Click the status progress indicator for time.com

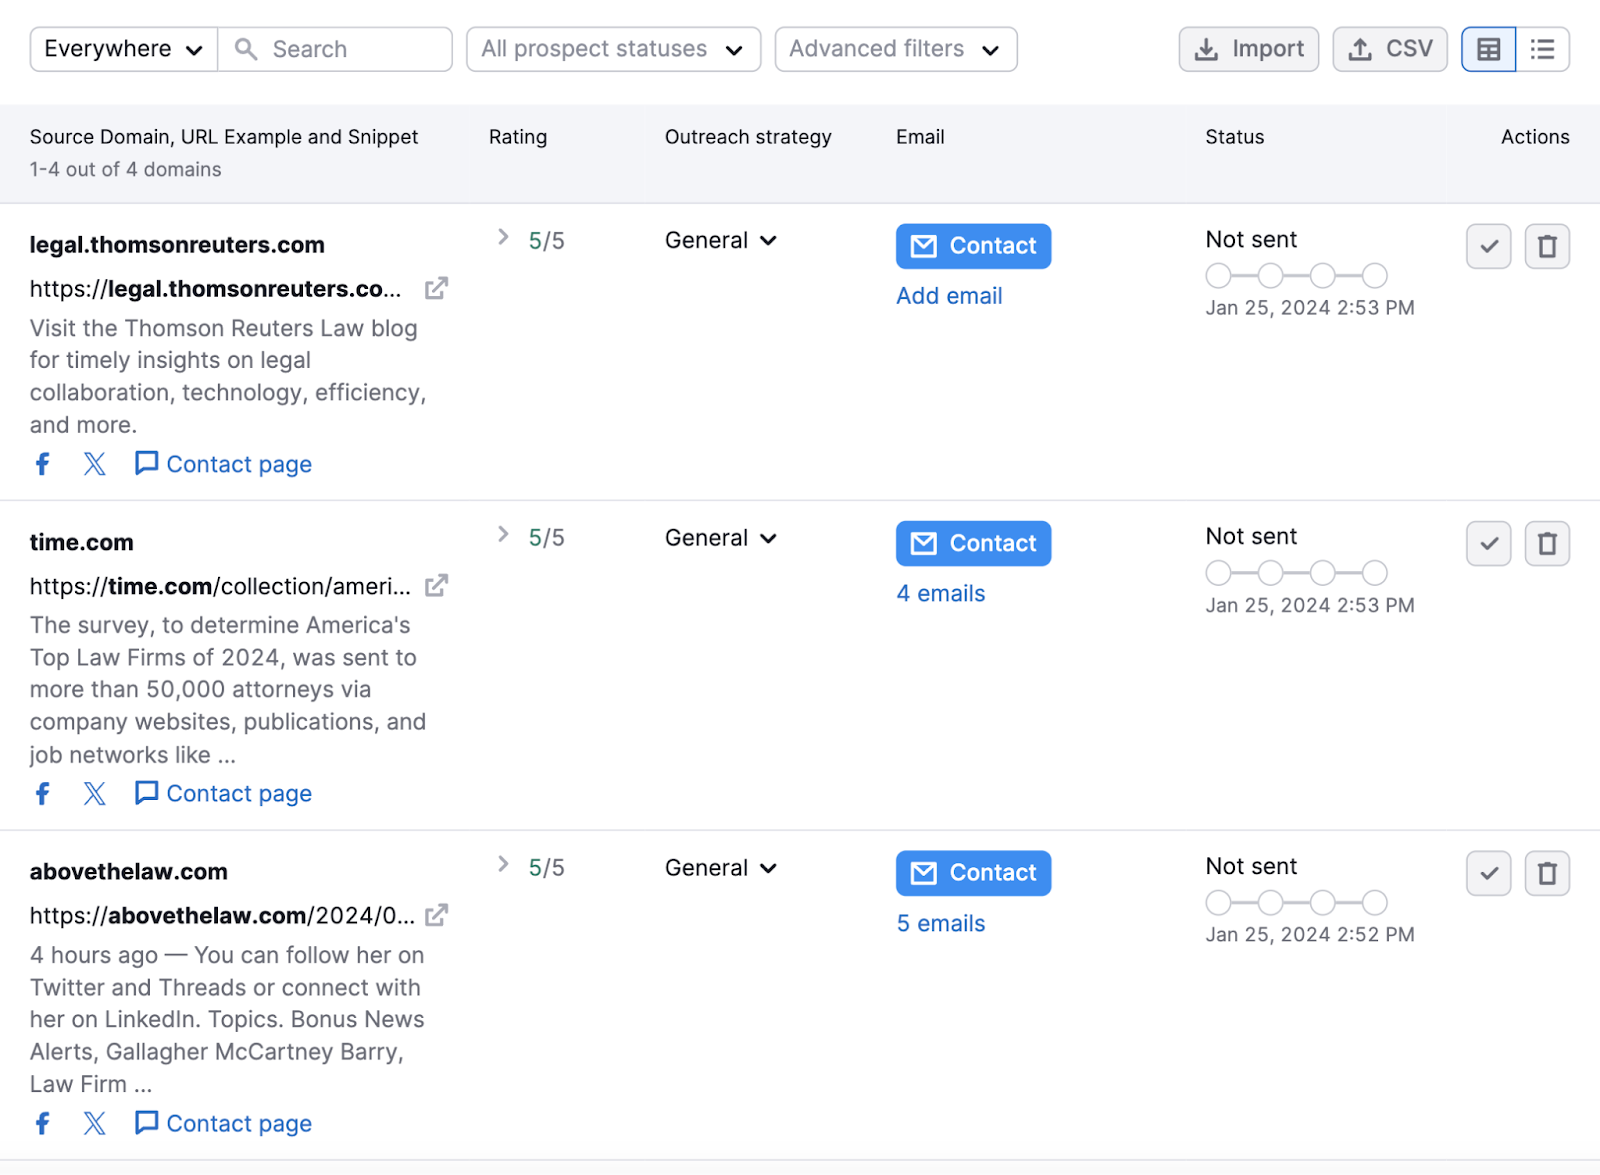click(1296, 572)
